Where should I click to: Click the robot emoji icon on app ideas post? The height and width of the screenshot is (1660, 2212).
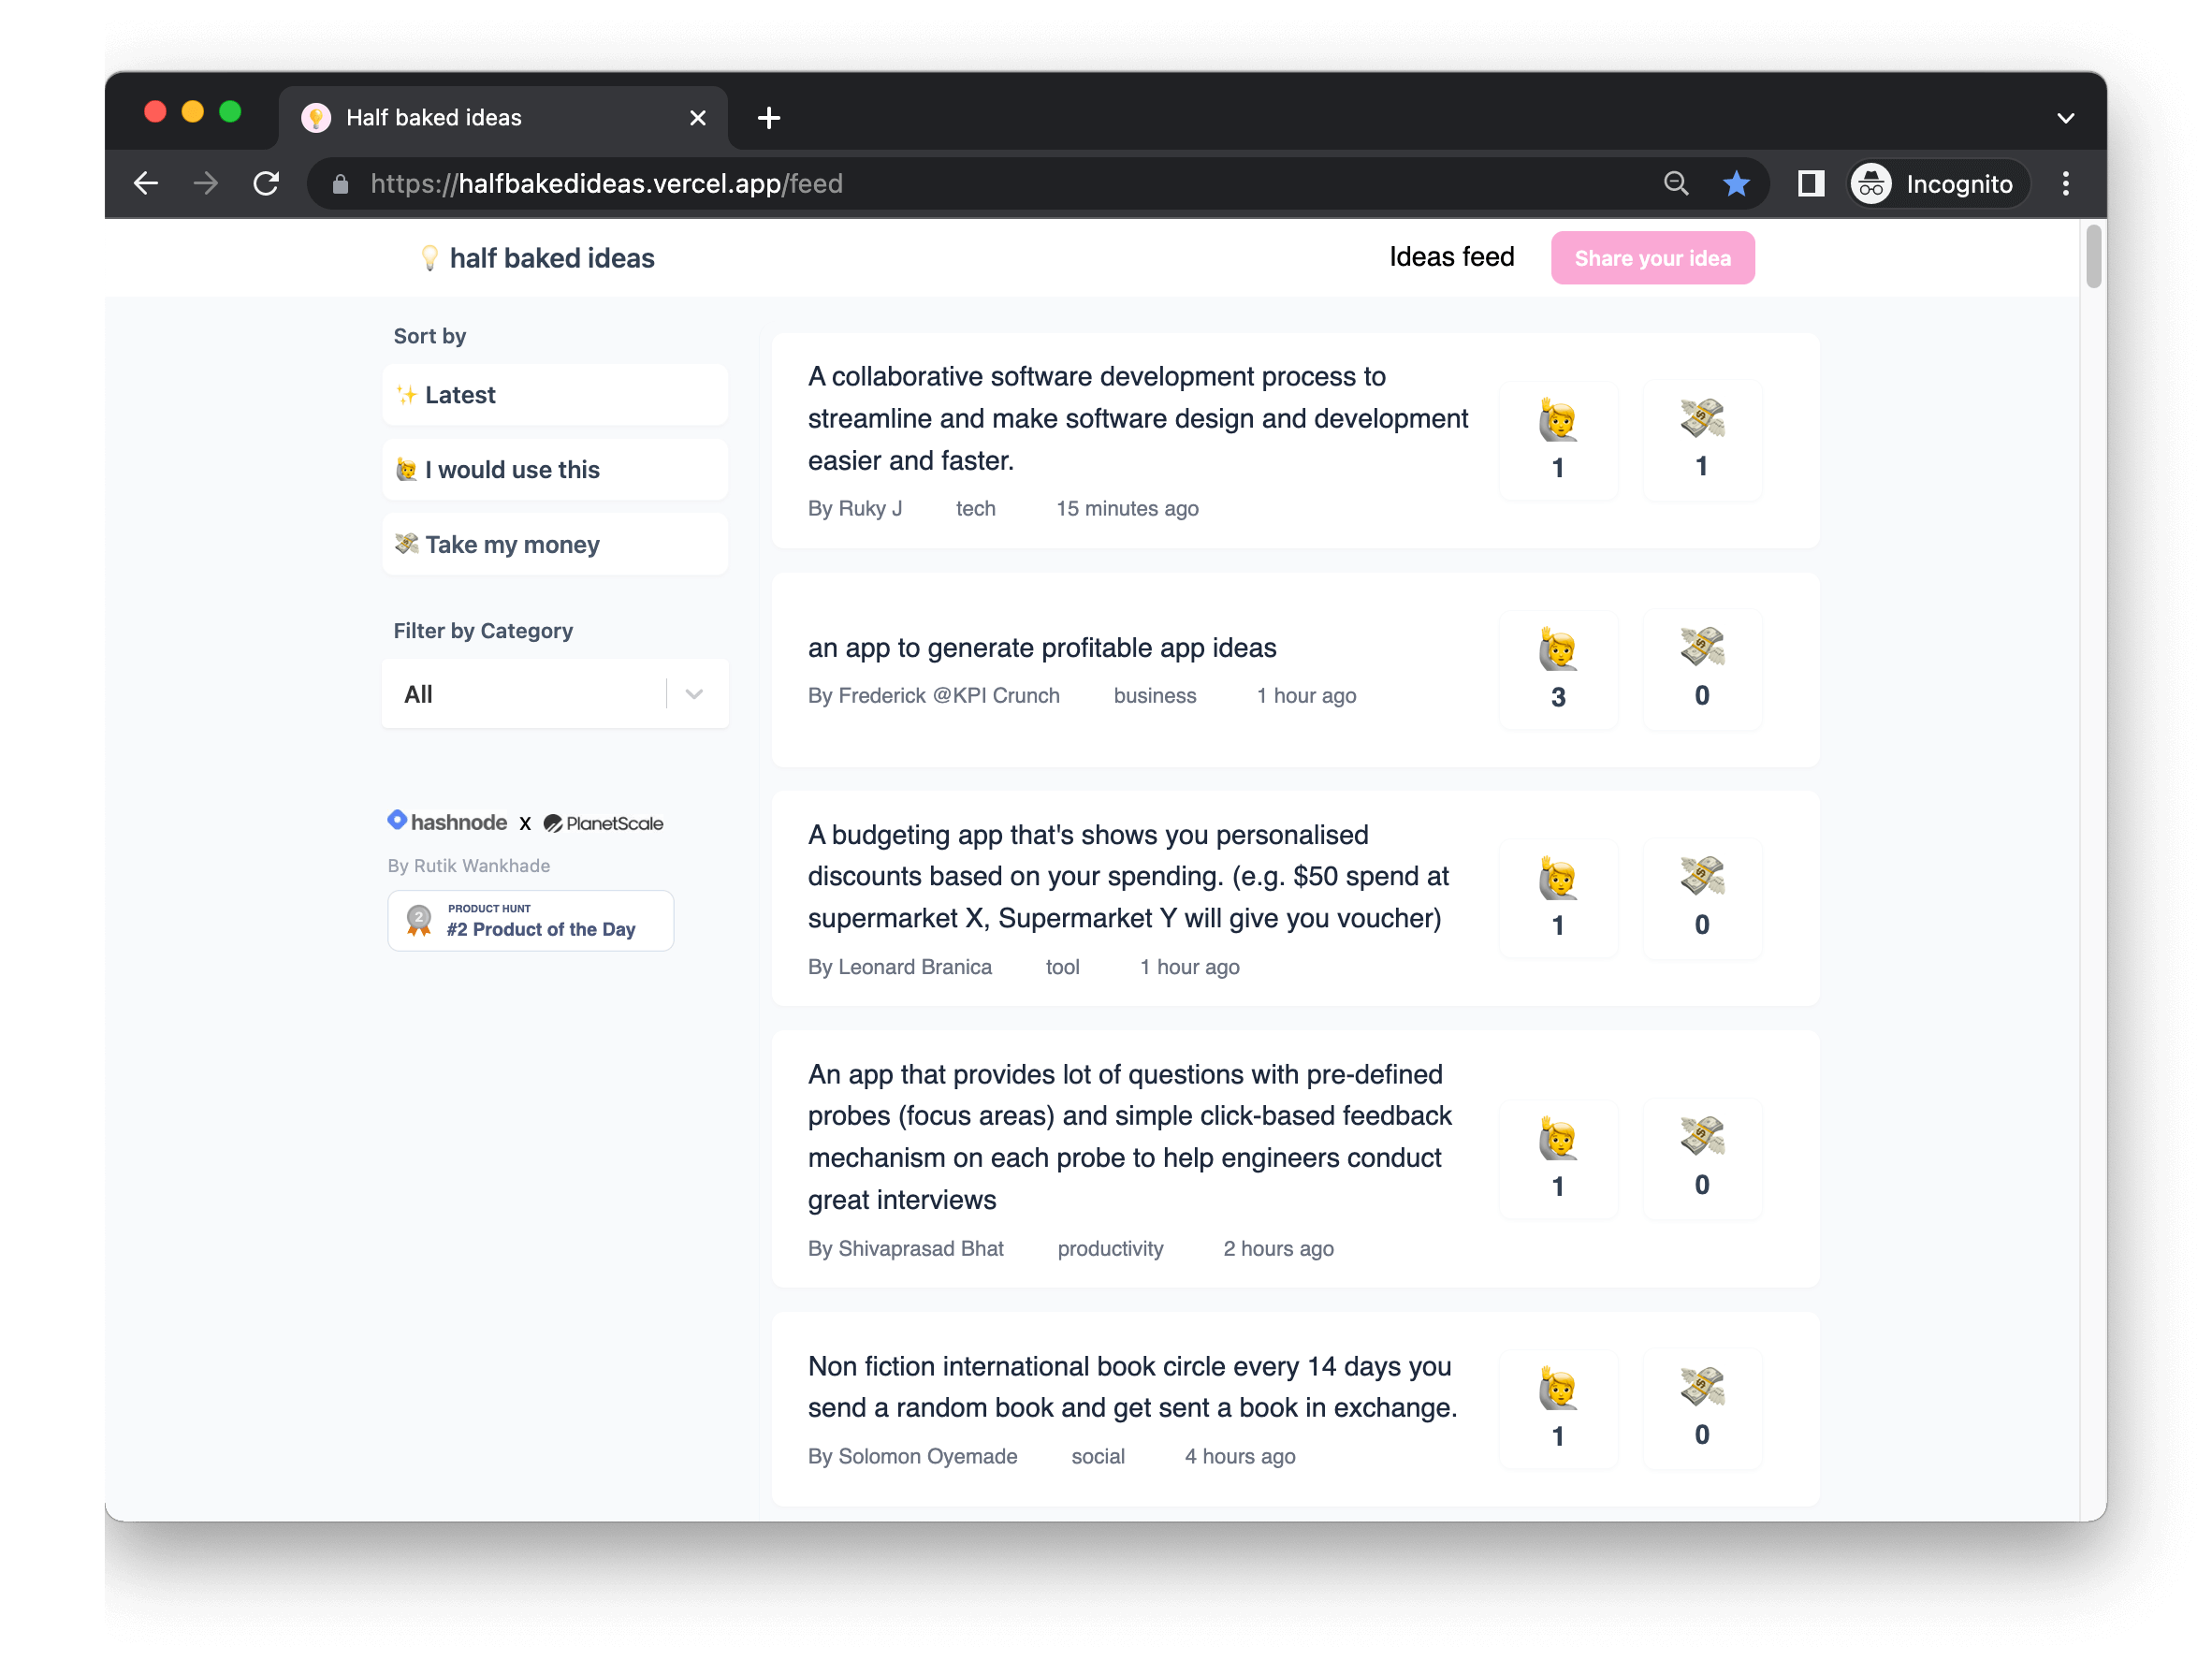pos(1558,647)
